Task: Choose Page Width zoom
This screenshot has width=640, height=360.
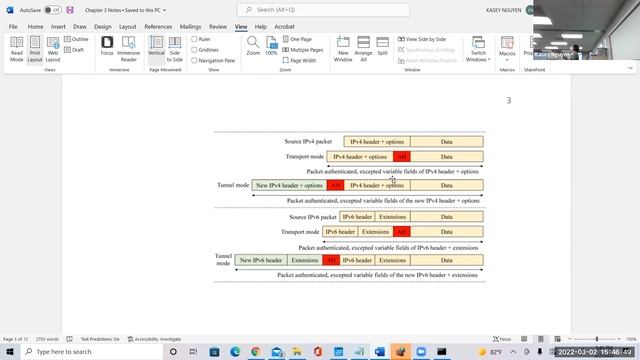Action: click(299, 60)
